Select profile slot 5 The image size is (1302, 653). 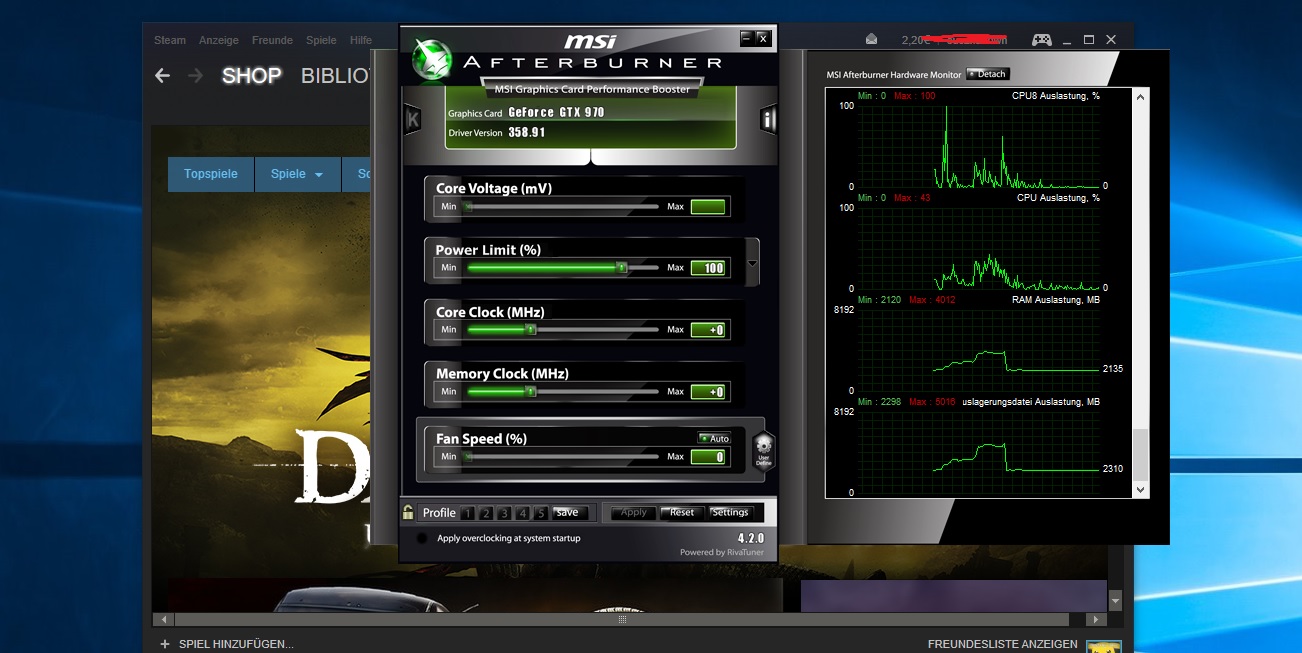coord(540,513)
